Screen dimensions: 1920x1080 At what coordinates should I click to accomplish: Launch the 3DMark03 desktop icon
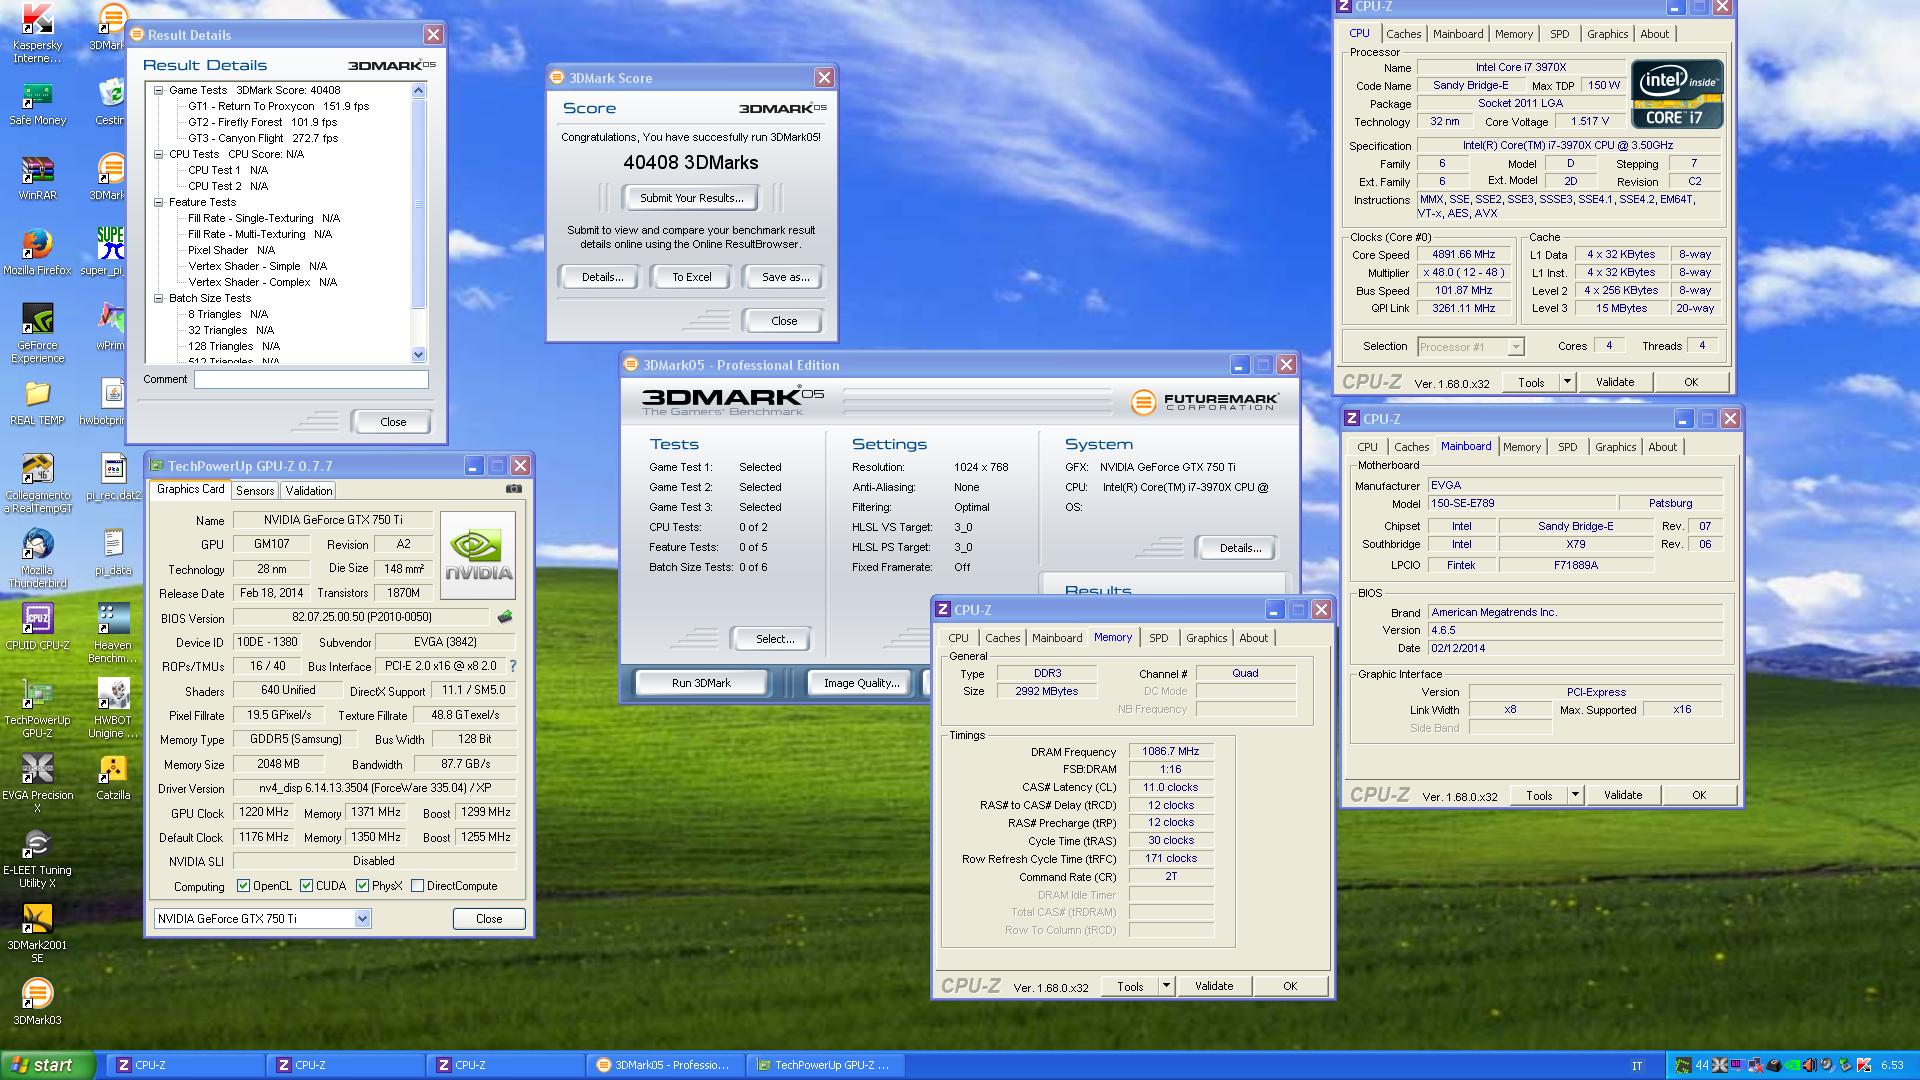38,1003
